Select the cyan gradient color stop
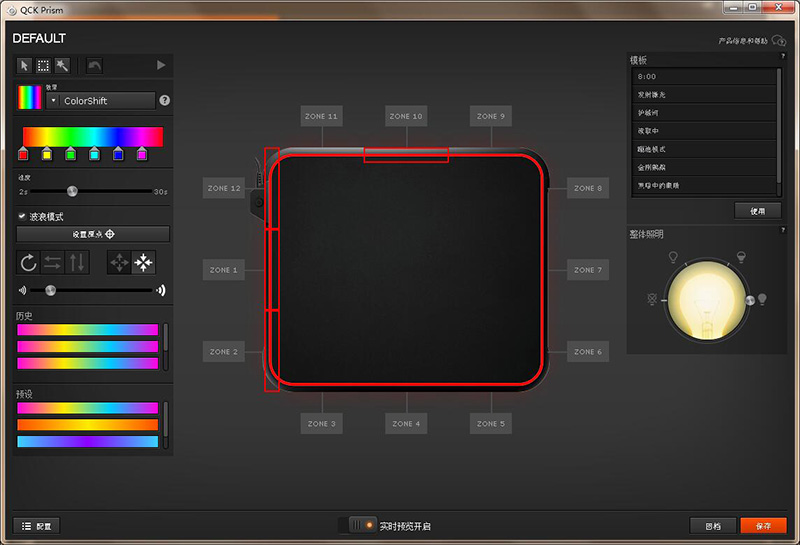The image size is (800, 545). (94, 153)
